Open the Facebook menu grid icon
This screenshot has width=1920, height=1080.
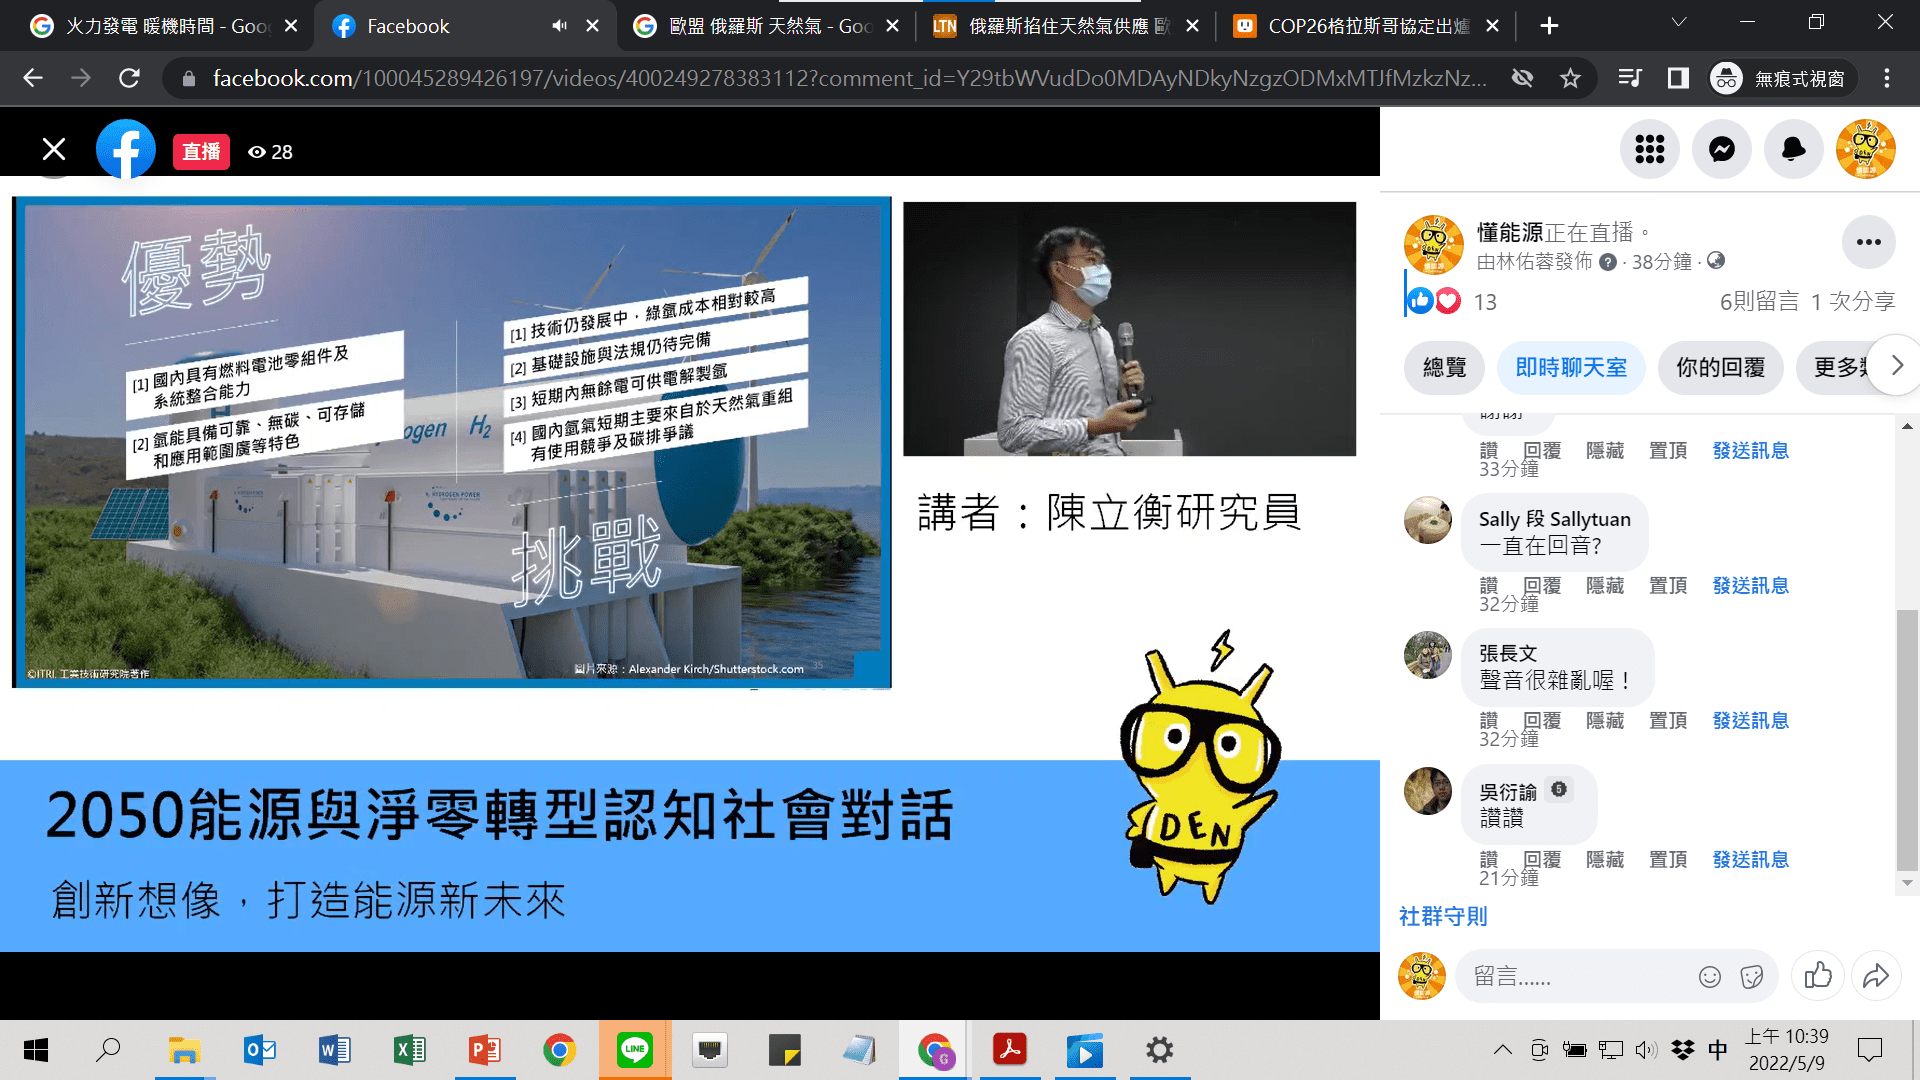(x=1649, y=150)
